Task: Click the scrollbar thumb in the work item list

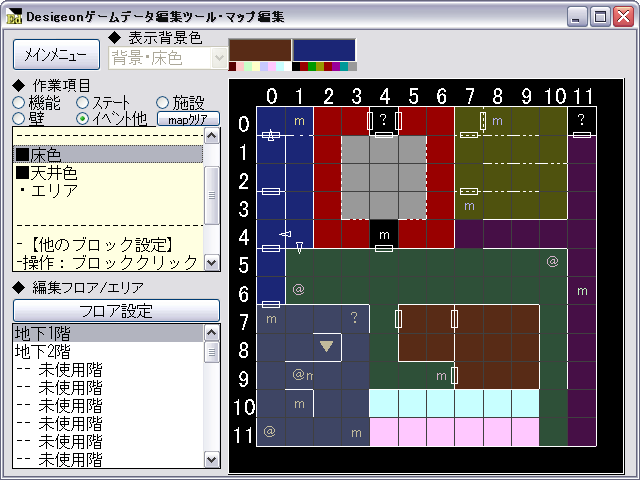Action: pyautogui.click(x=211, y=195)
